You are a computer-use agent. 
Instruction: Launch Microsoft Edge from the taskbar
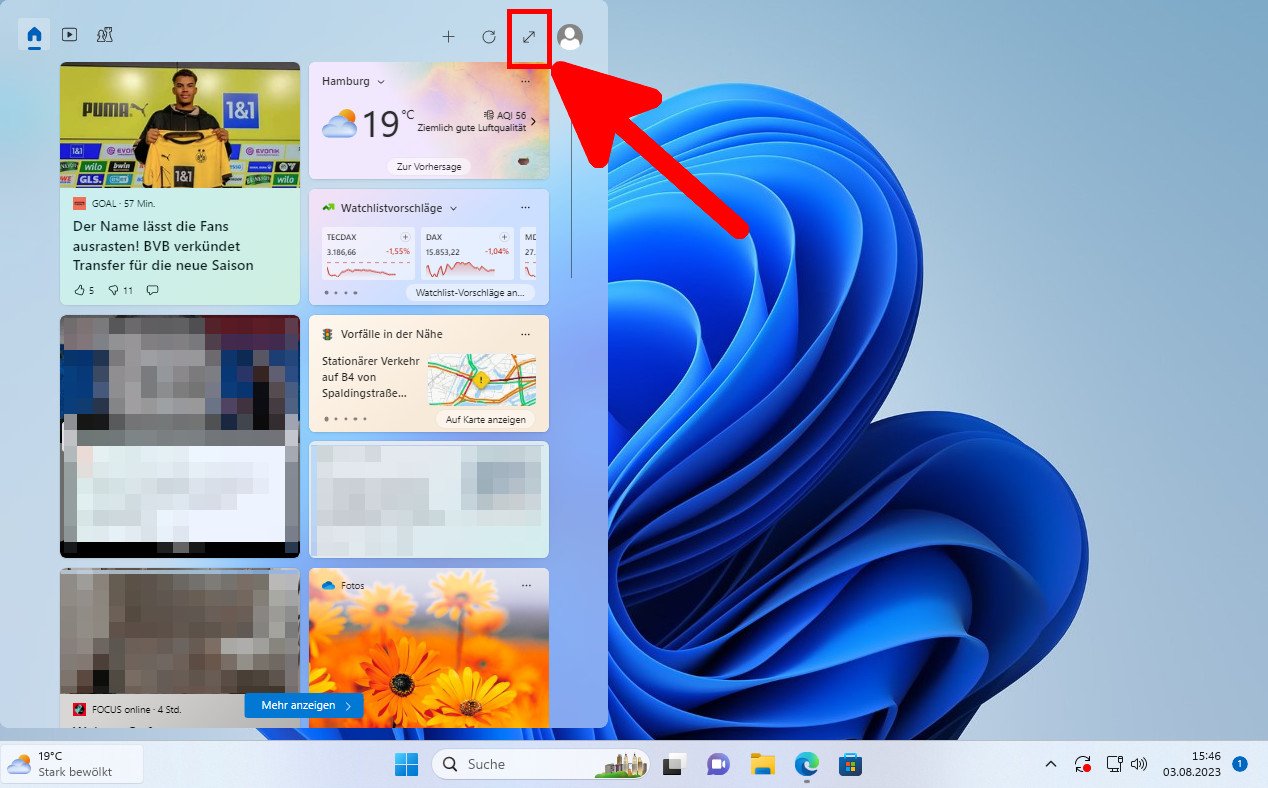tap(805, 764)
